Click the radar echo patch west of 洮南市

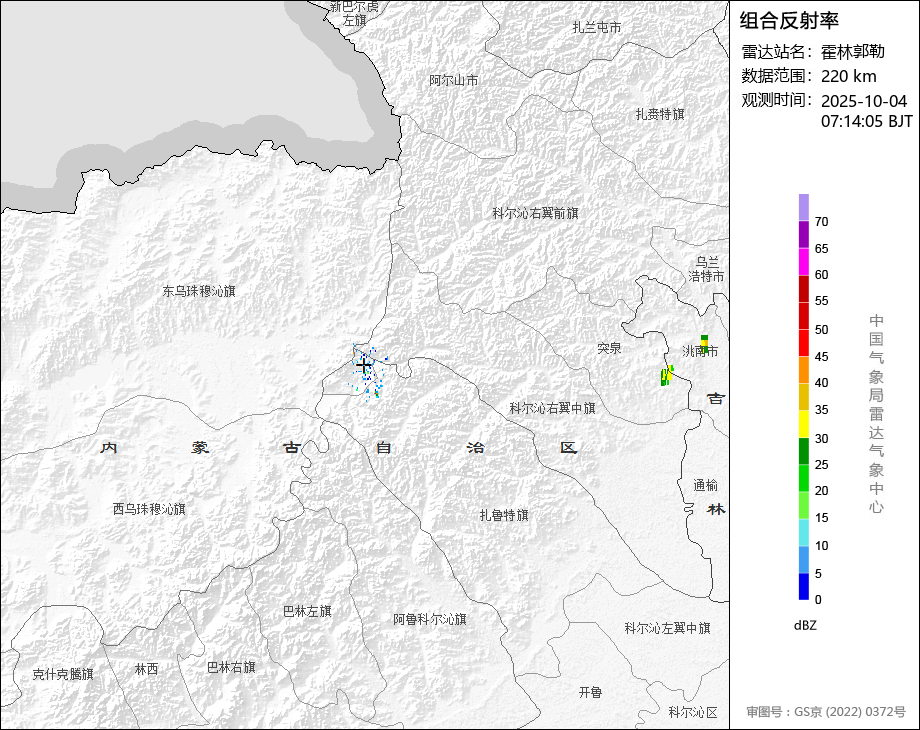(x=665, y=376)
